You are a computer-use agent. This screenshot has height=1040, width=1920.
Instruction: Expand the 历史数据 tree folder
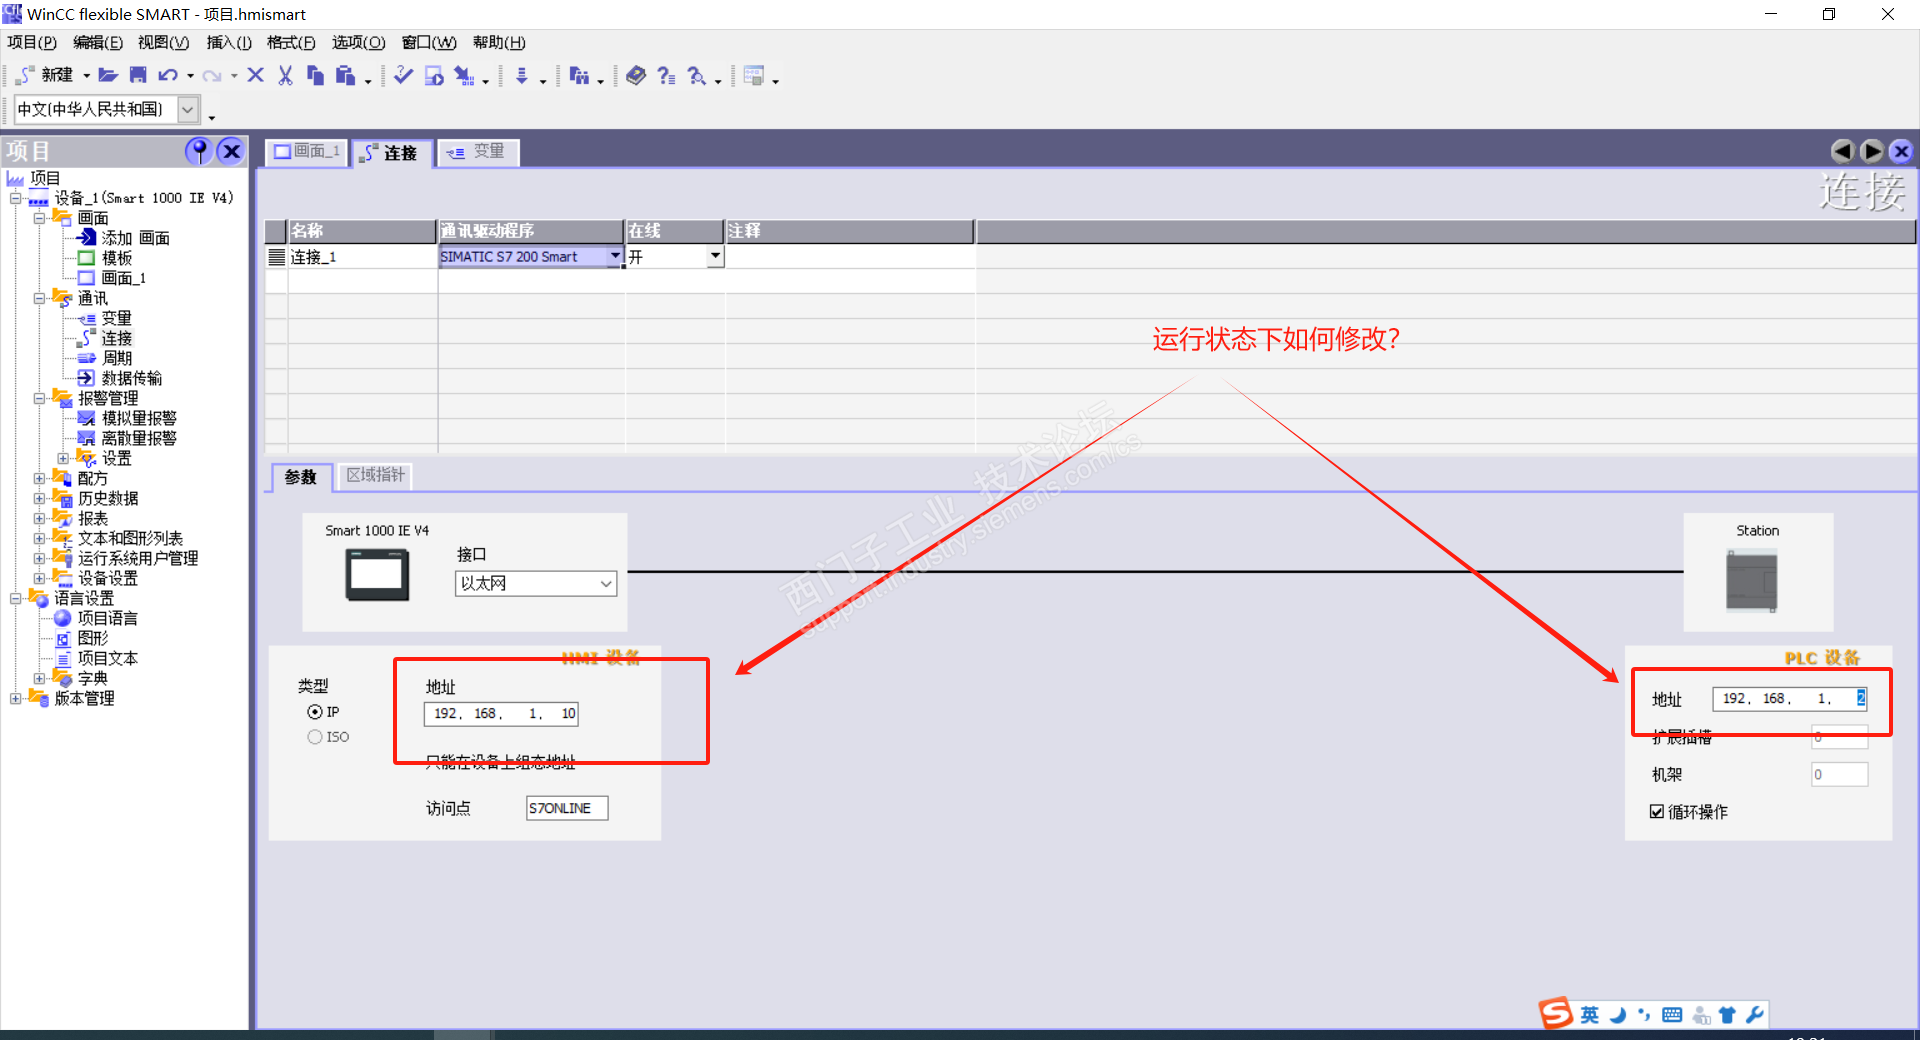(39, 498)
